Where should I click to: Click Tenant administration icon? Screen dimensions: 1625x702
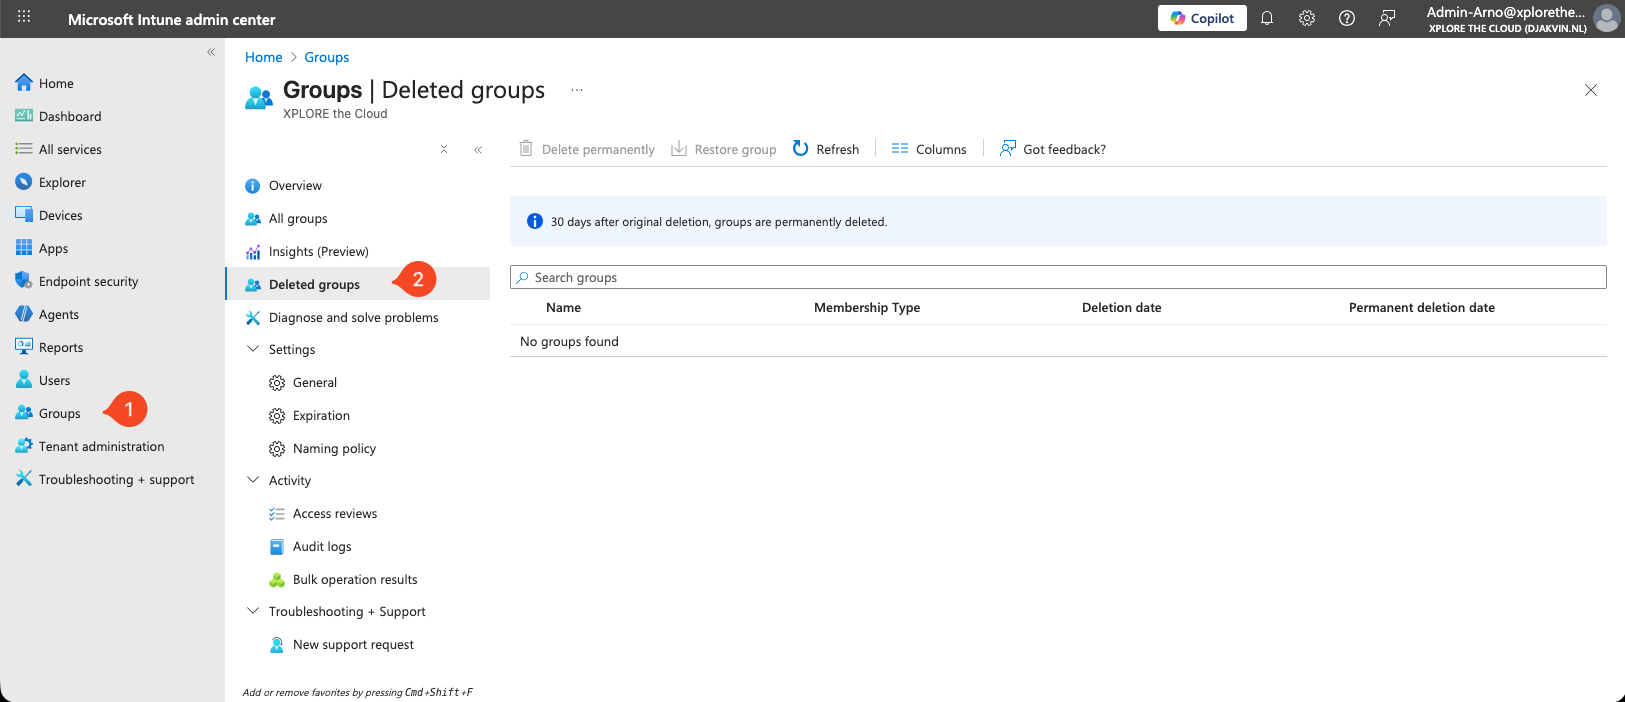(x=24, y=446)
